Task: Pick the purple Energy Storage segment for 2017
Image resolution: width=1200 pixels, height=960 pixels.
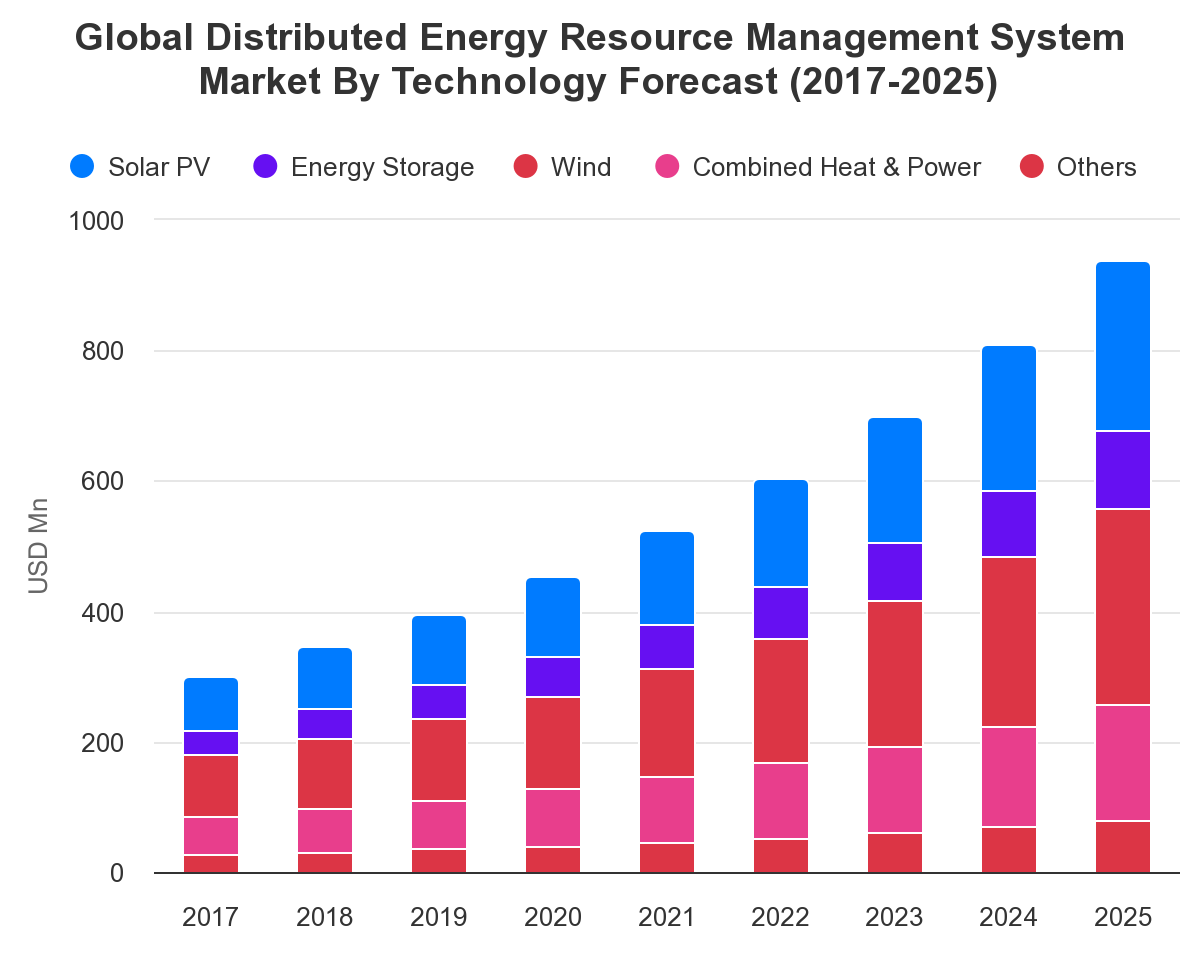Action: [x=211, y=743]
